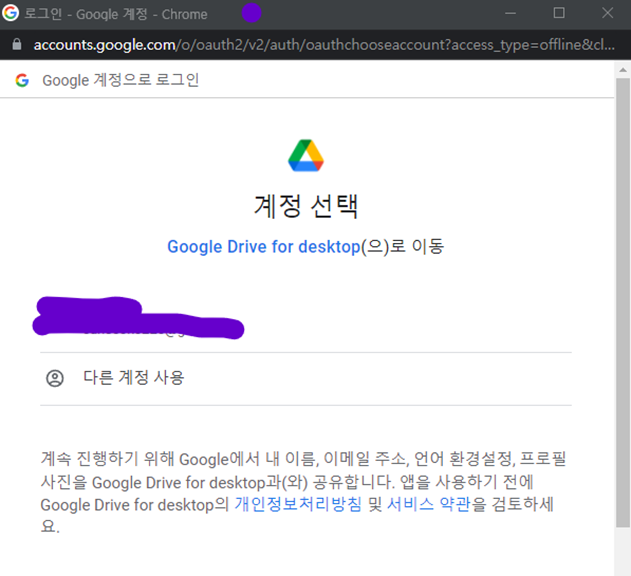Open the Google Drive for desktop link

point(264,246)
